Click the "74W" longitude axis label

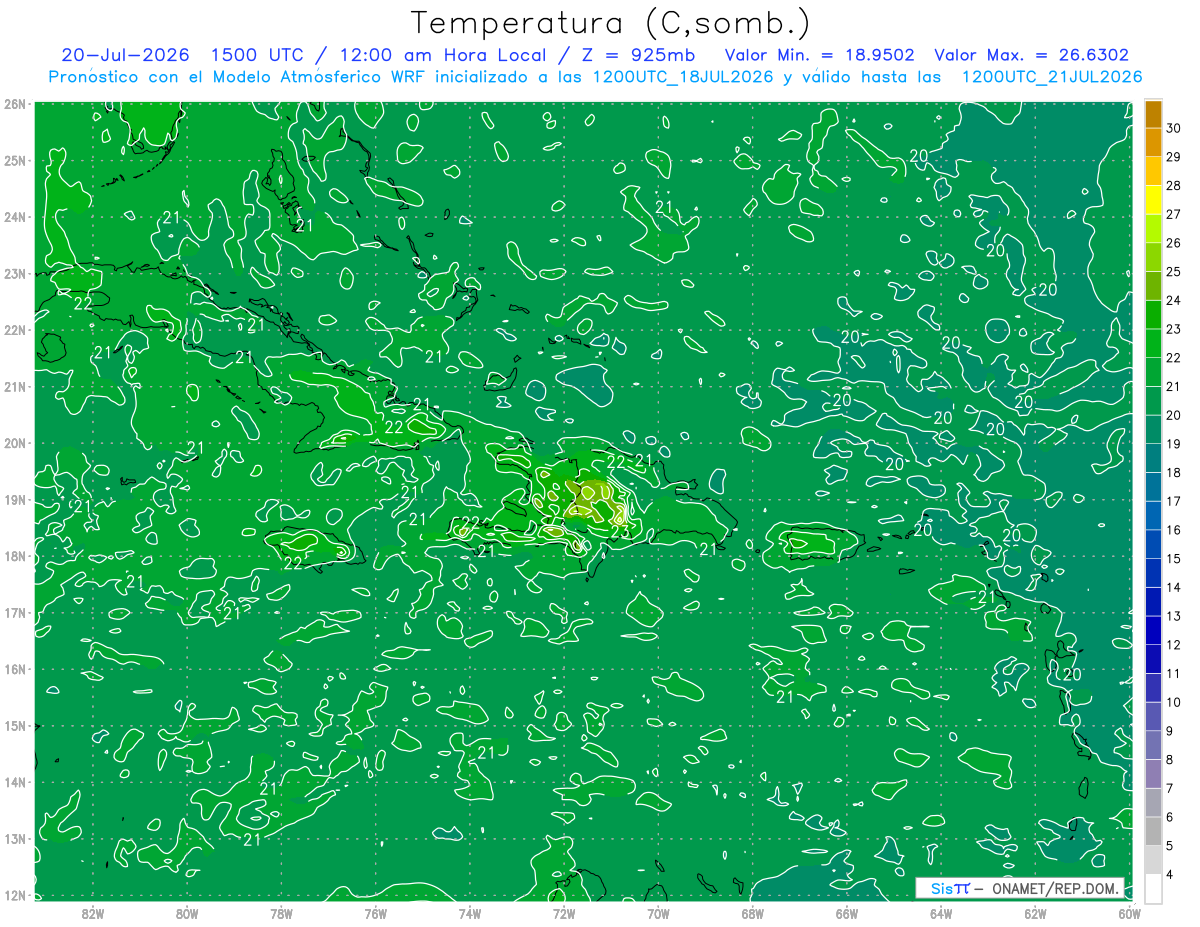pyautogui.click(x=470, y=913)
